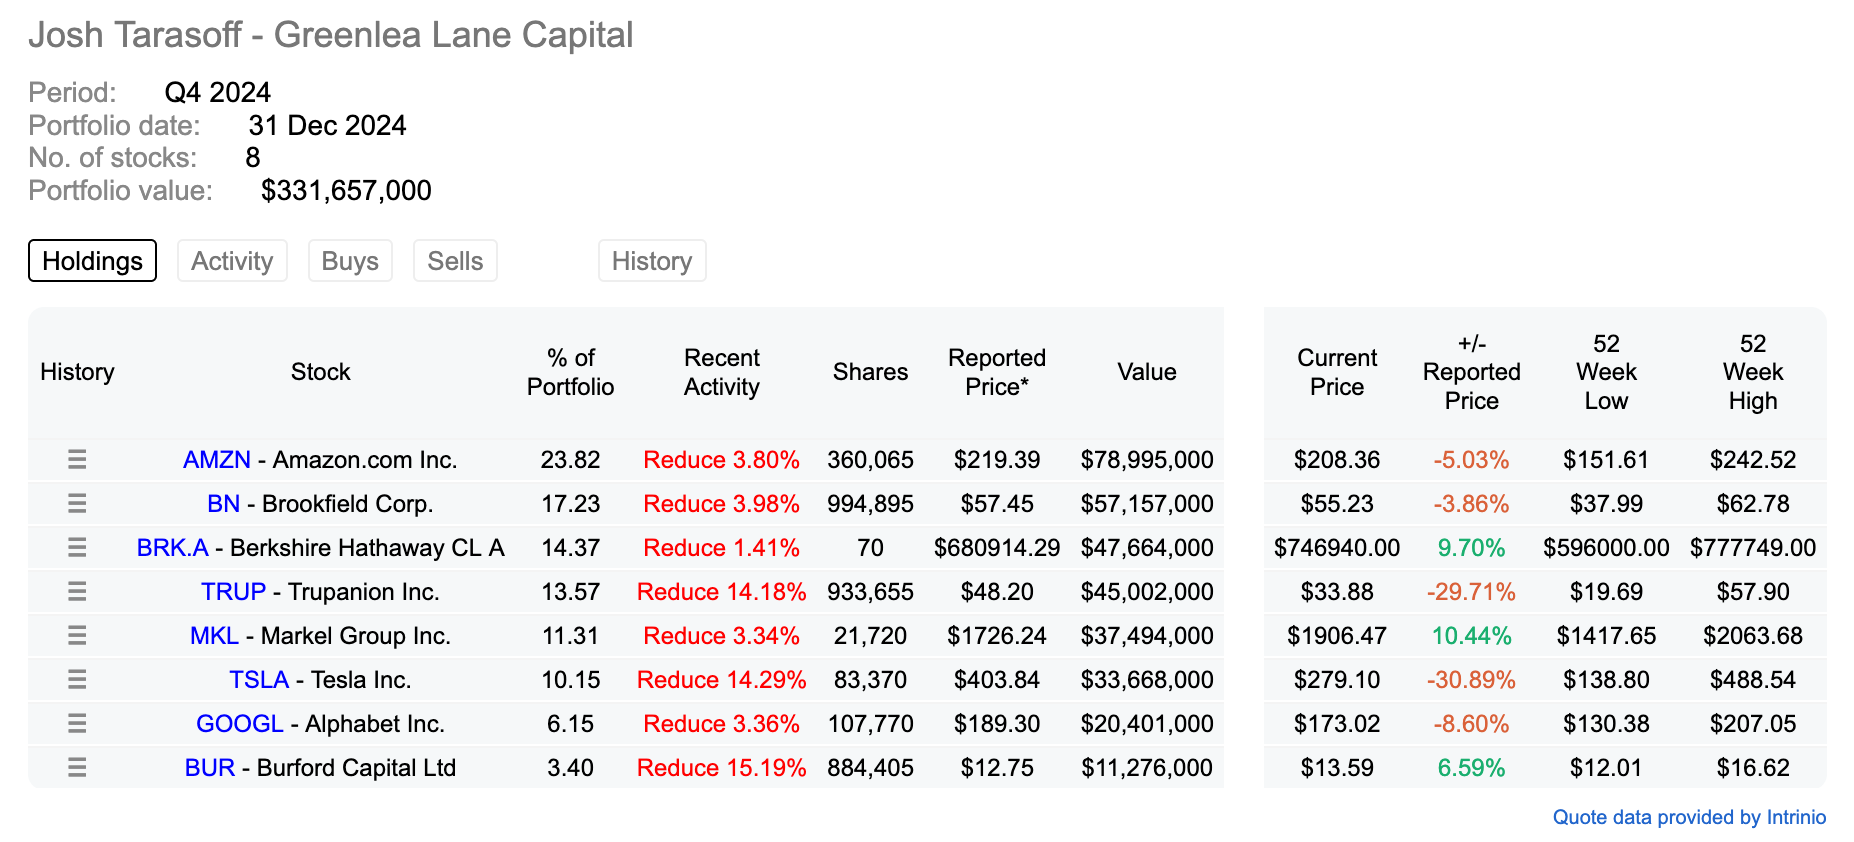Open history icon for Tesla row

coord(77,680)
